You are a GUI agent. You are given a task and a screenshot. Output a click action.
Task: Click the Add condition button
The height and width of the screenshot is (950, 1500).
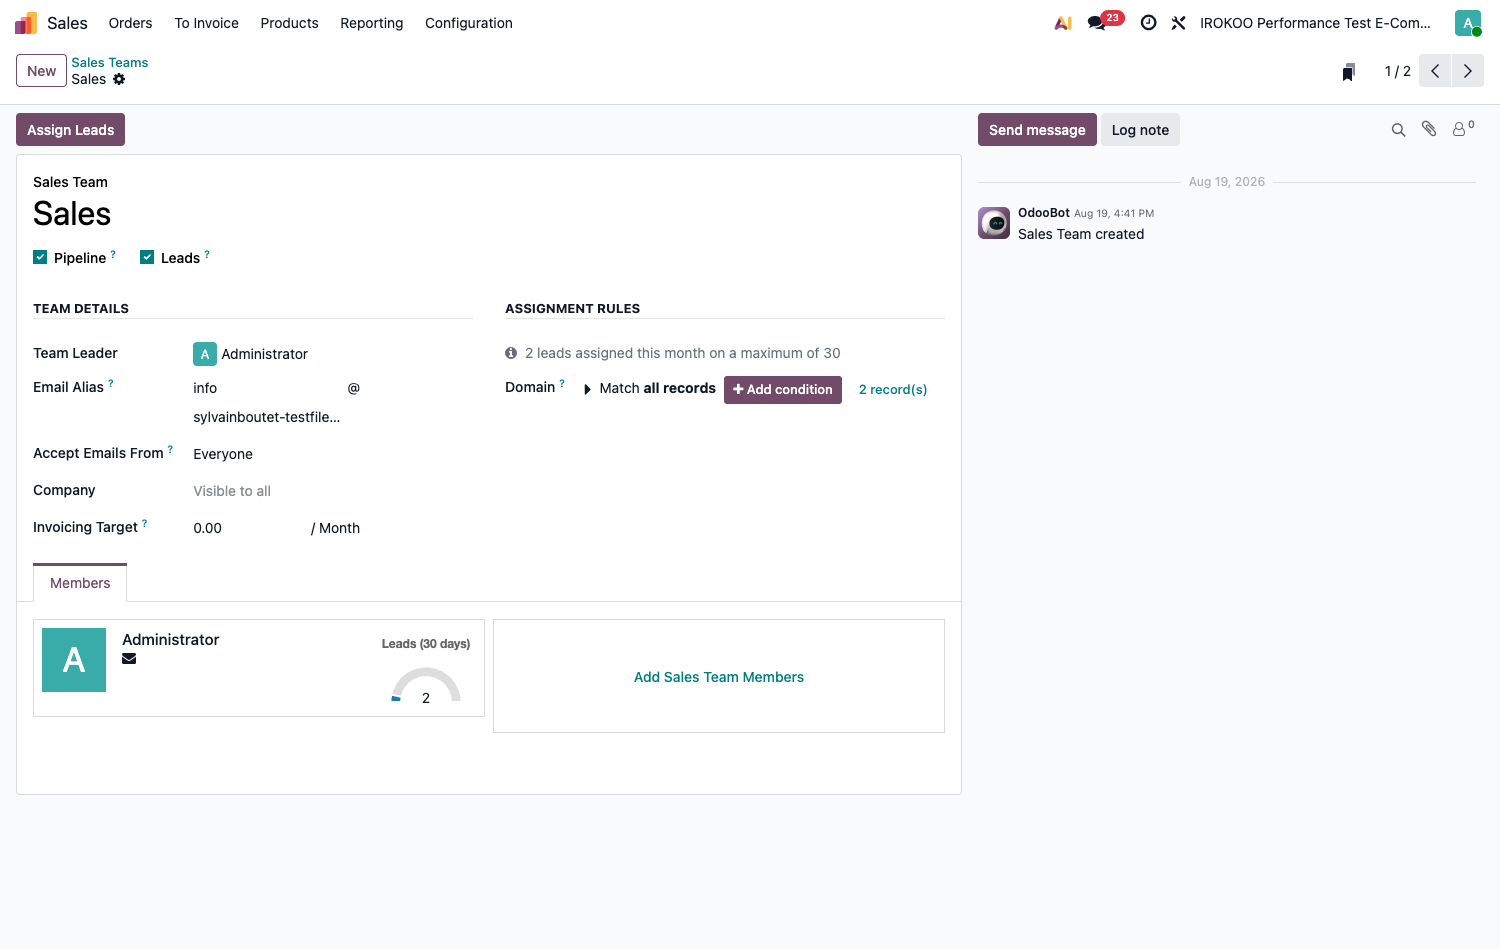[783, 390]
